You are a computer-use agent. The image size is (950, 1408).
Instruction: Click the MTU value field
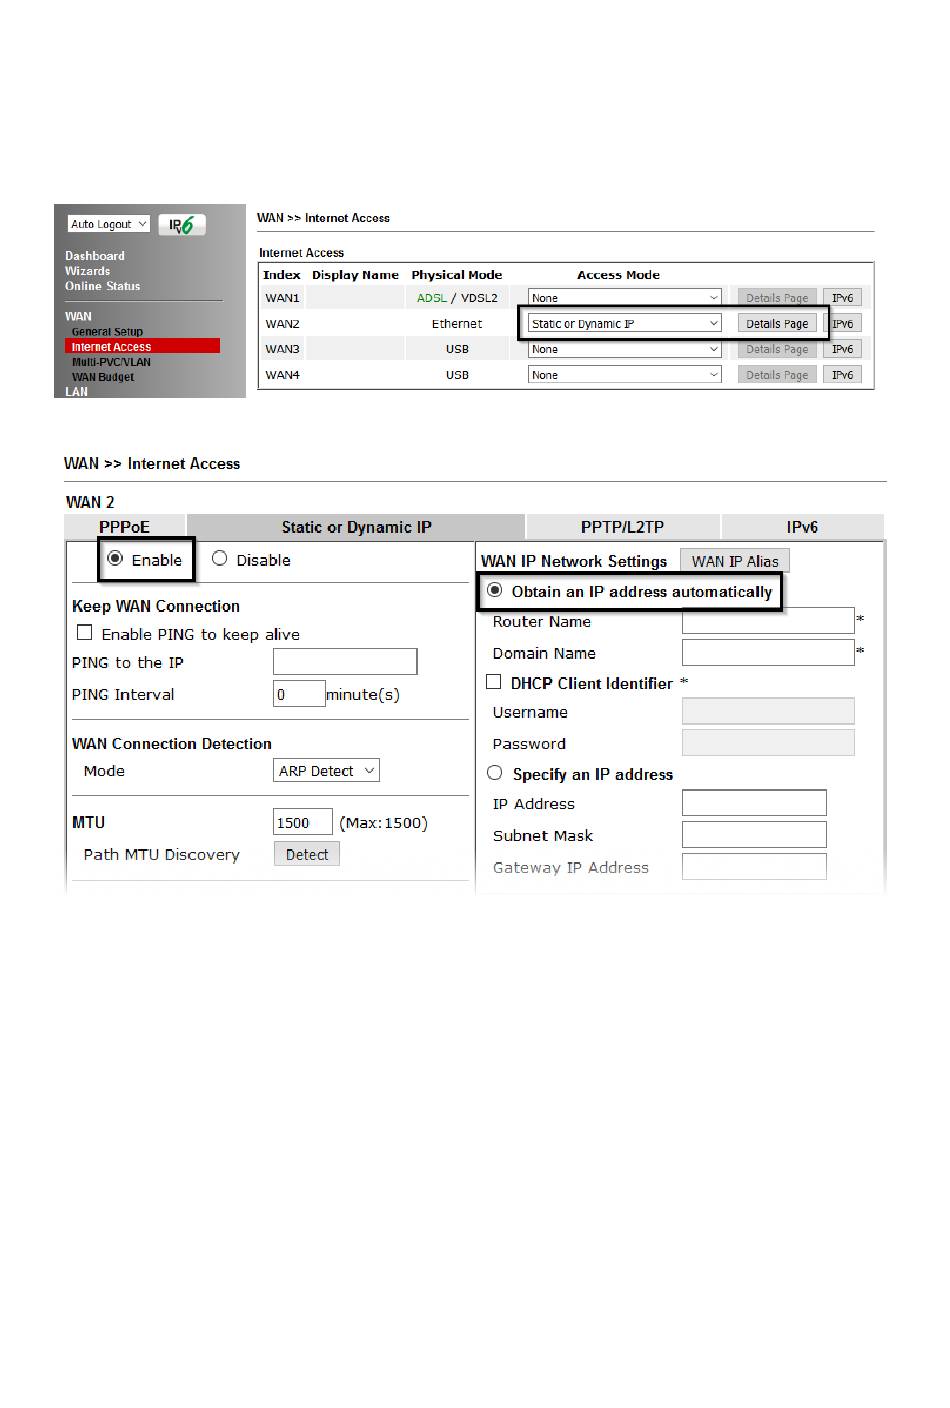tap(302, 822)
